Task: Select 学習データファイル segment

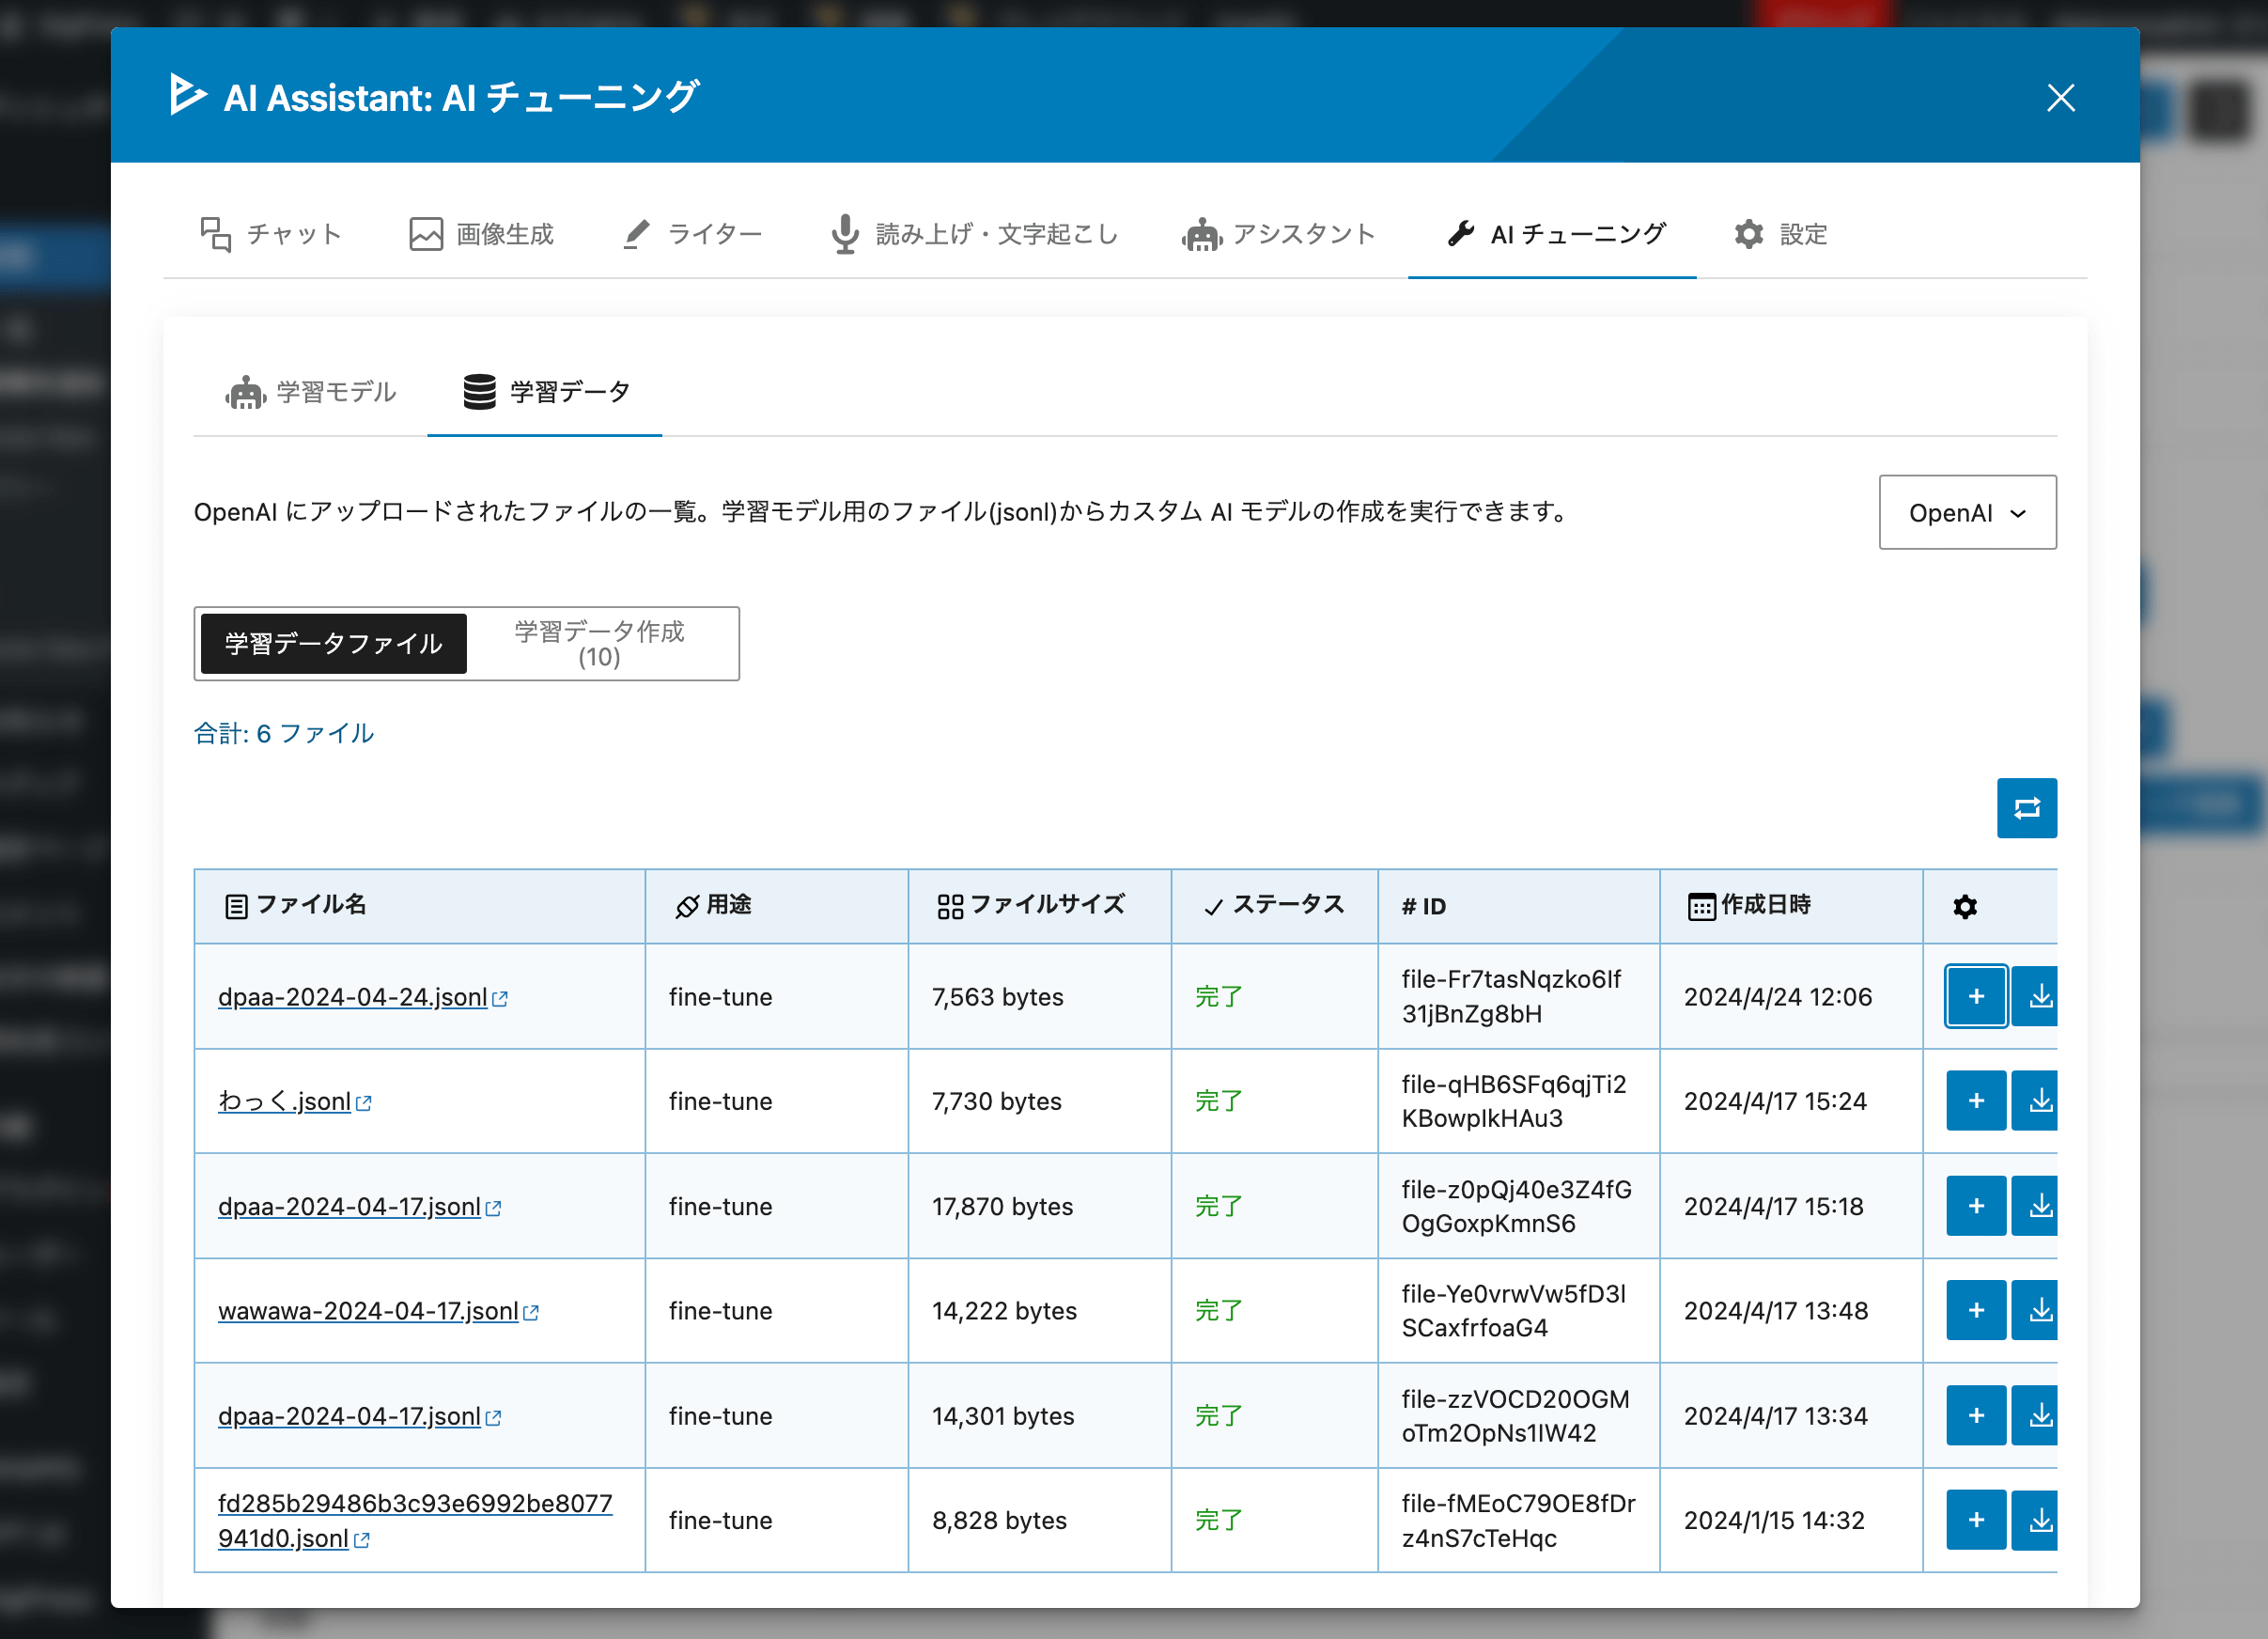Action: [x=333, y=643]
